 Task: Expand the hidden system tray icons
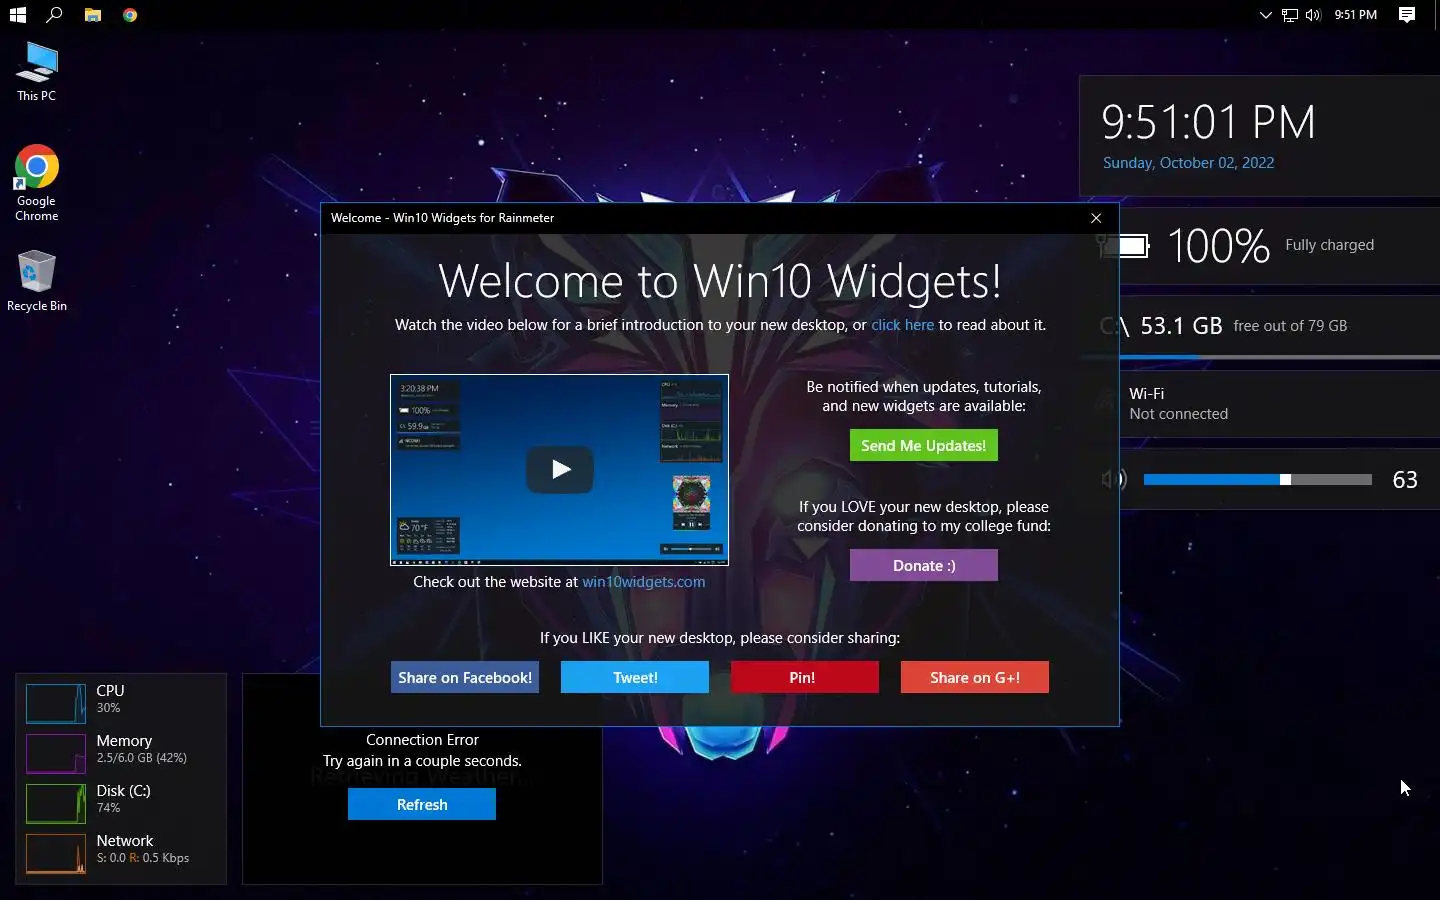tap(1266, 15)
